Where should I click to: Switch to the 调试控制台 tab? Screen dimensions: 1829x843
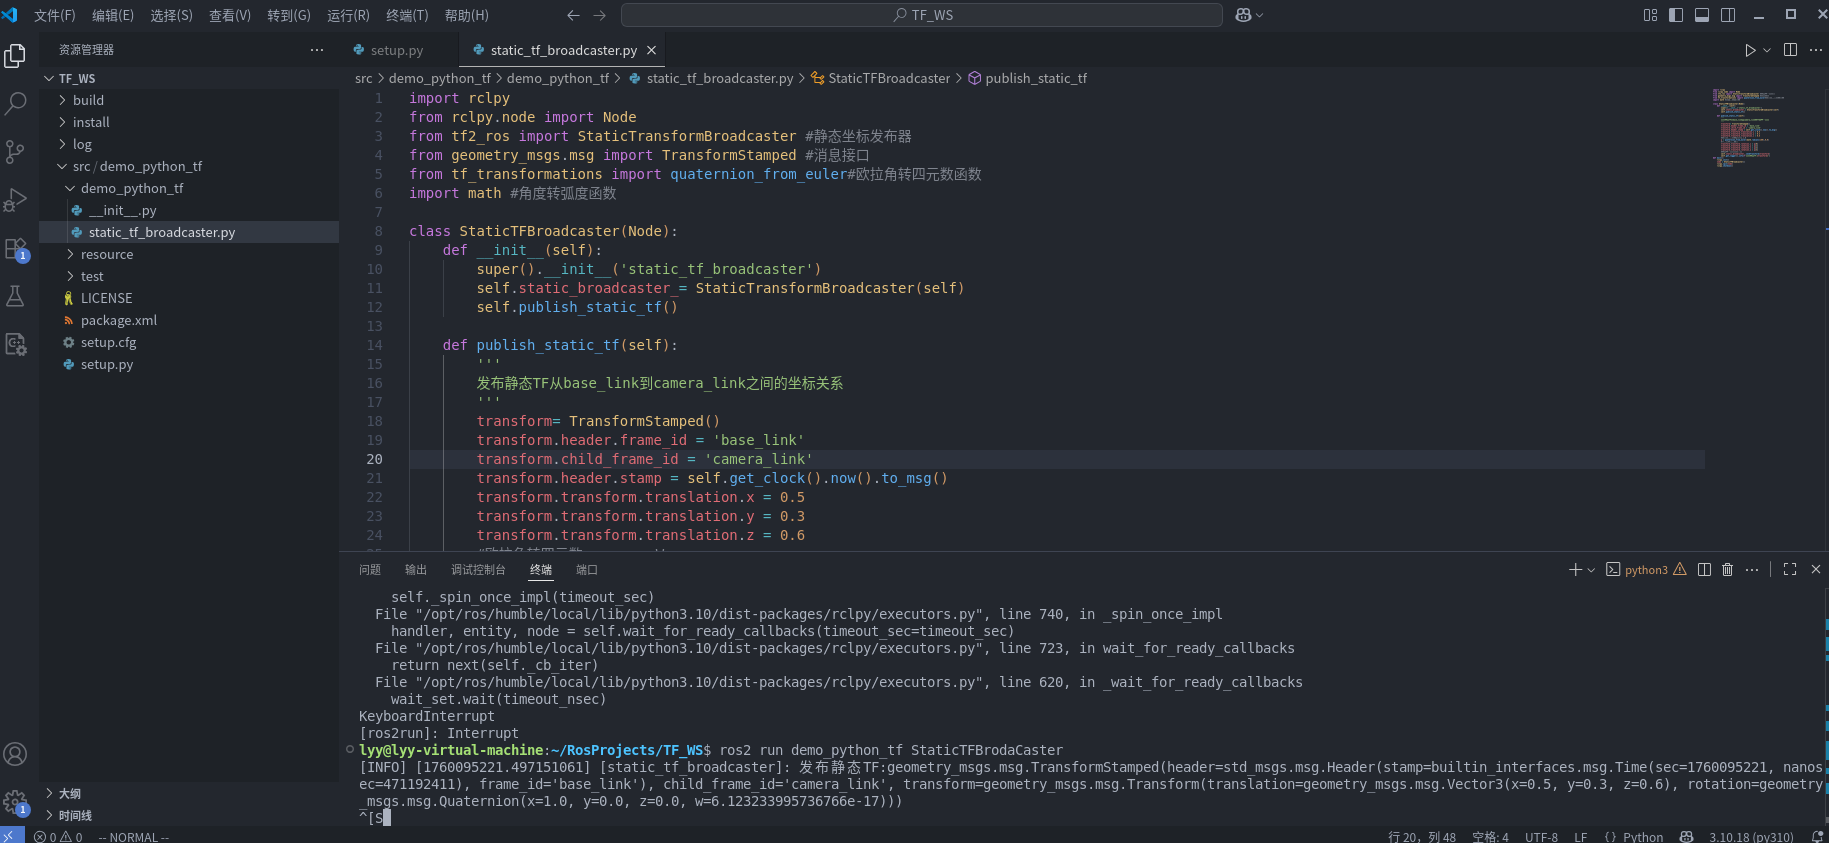pos(478,570)
